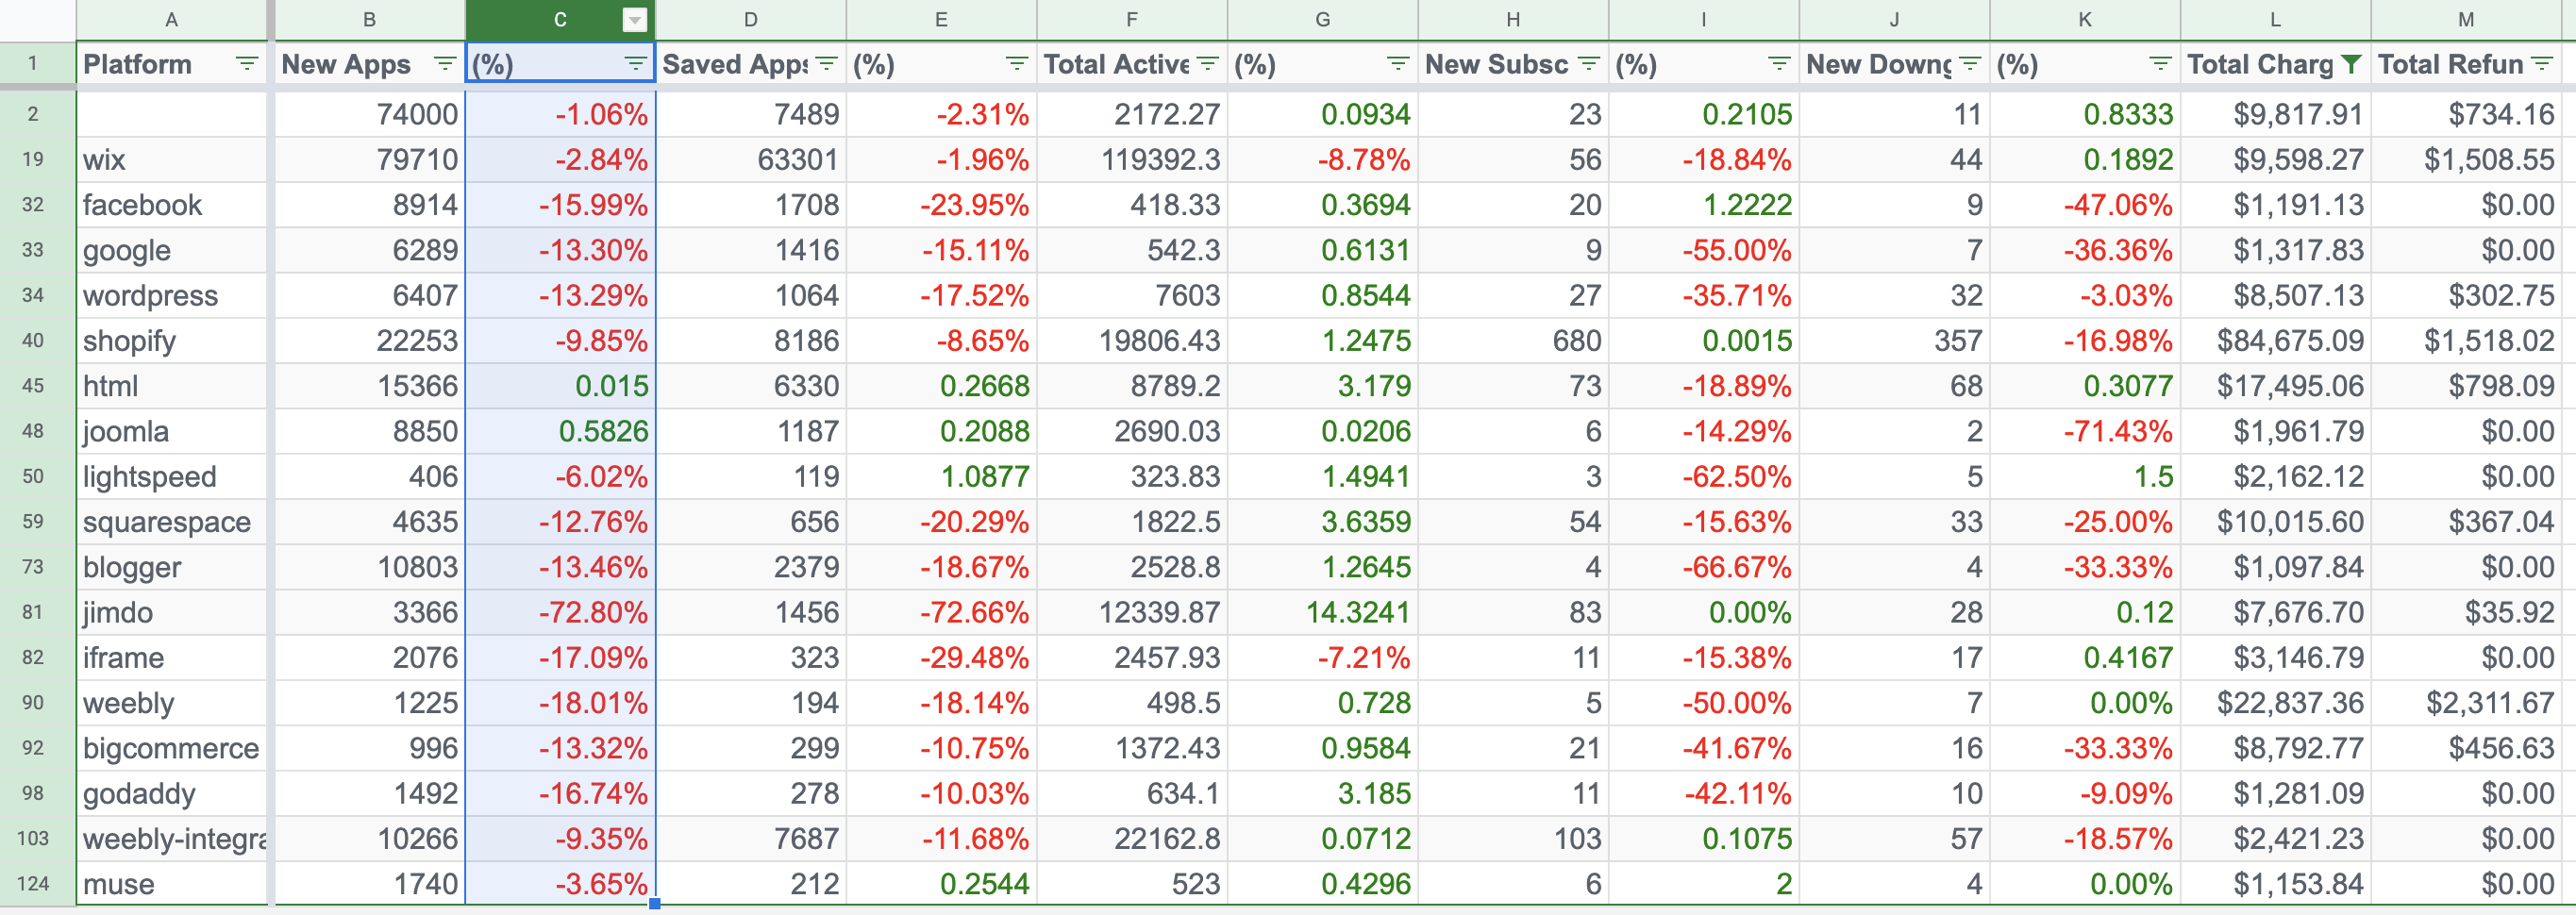Open the filter menu on column K's (%) header
Viewport: 2576px width, 915px height.
click(x=2160, y=64)
